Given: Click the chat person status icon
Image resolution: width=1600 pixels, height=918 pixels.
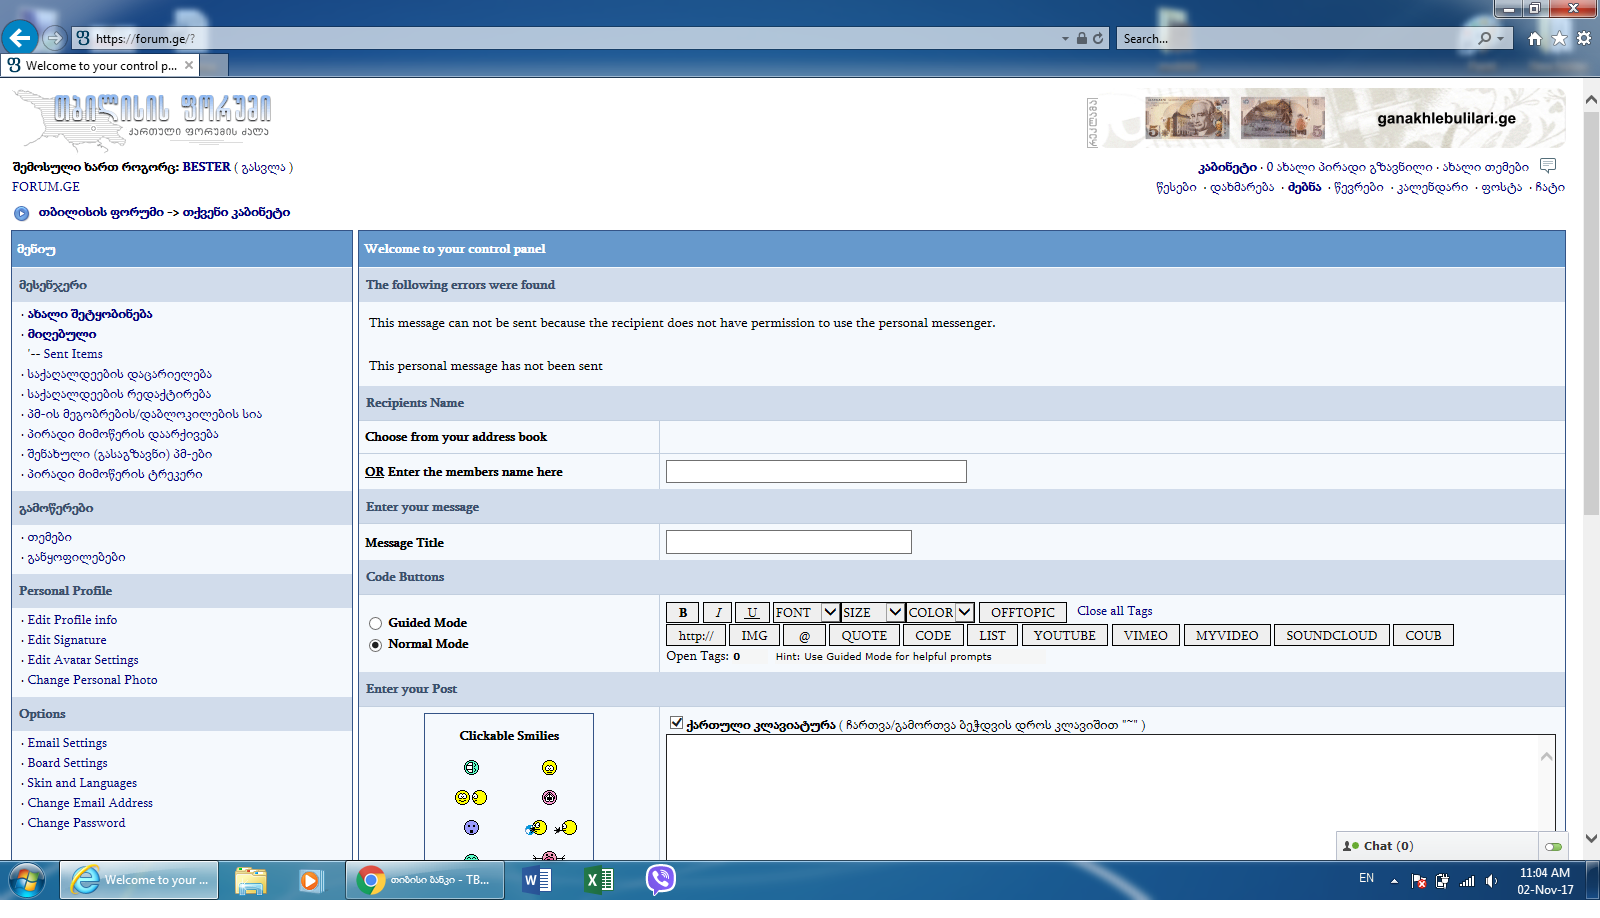Looking at the screenshot, I should 1351,846.
